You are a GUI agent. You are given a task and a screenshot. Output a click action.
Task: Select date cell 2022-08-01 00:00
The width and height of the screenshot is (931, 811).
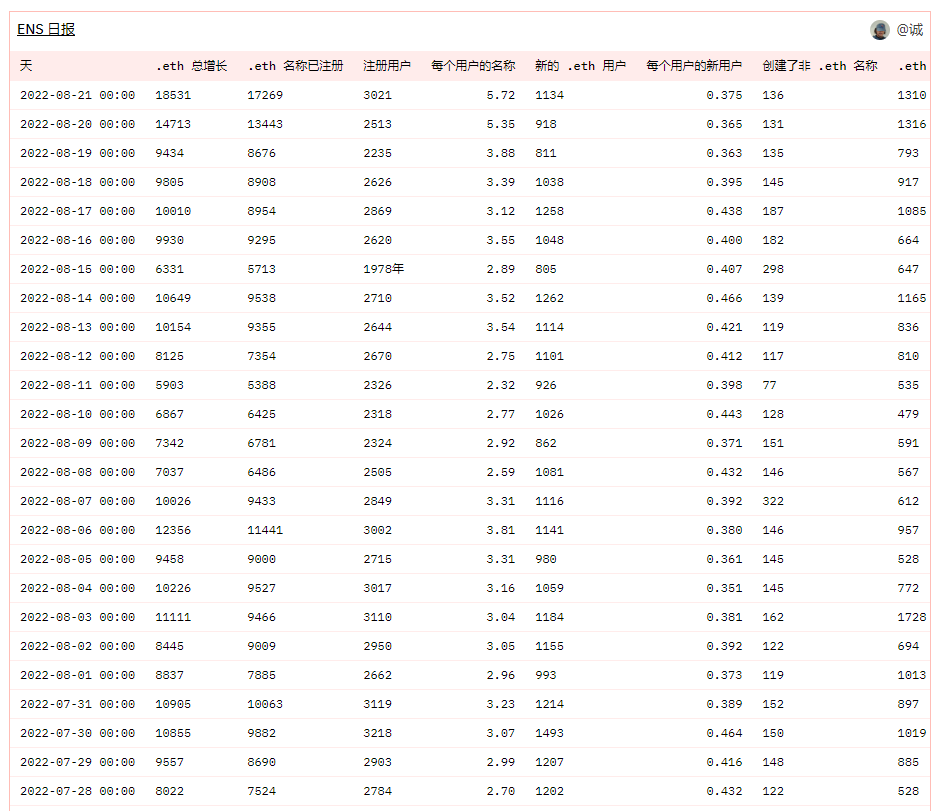click(78, 676)
